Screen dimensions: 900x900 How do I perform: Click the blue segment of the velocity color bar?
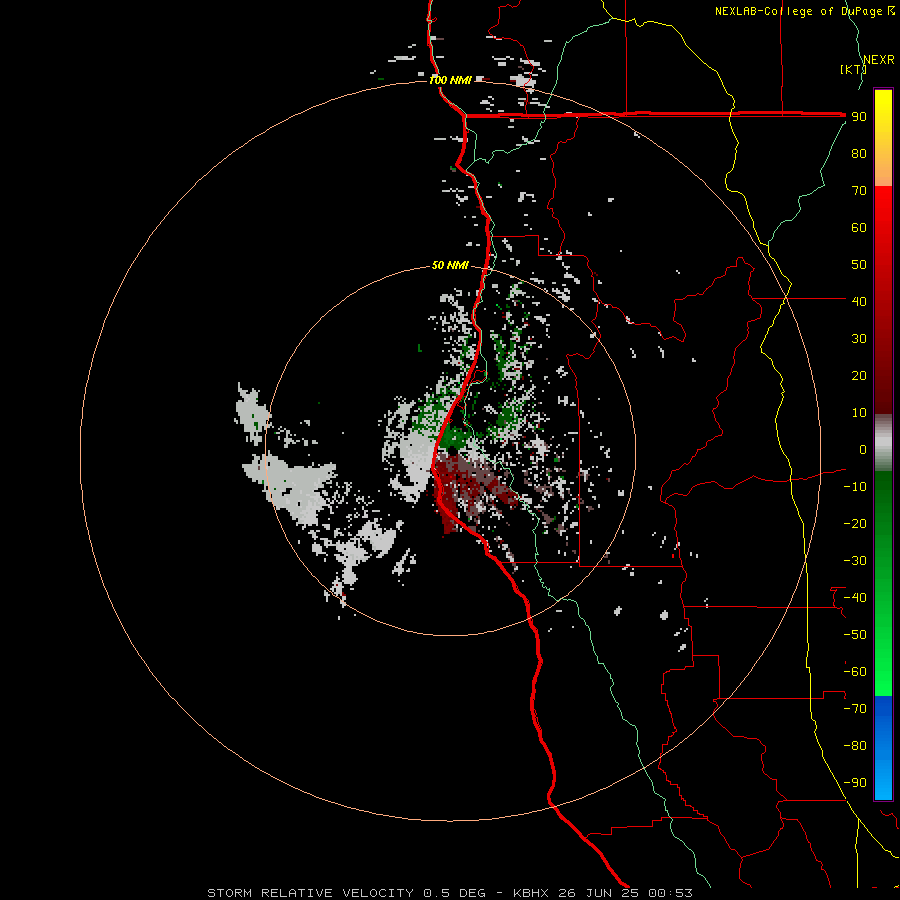click(x=883, y=748)
